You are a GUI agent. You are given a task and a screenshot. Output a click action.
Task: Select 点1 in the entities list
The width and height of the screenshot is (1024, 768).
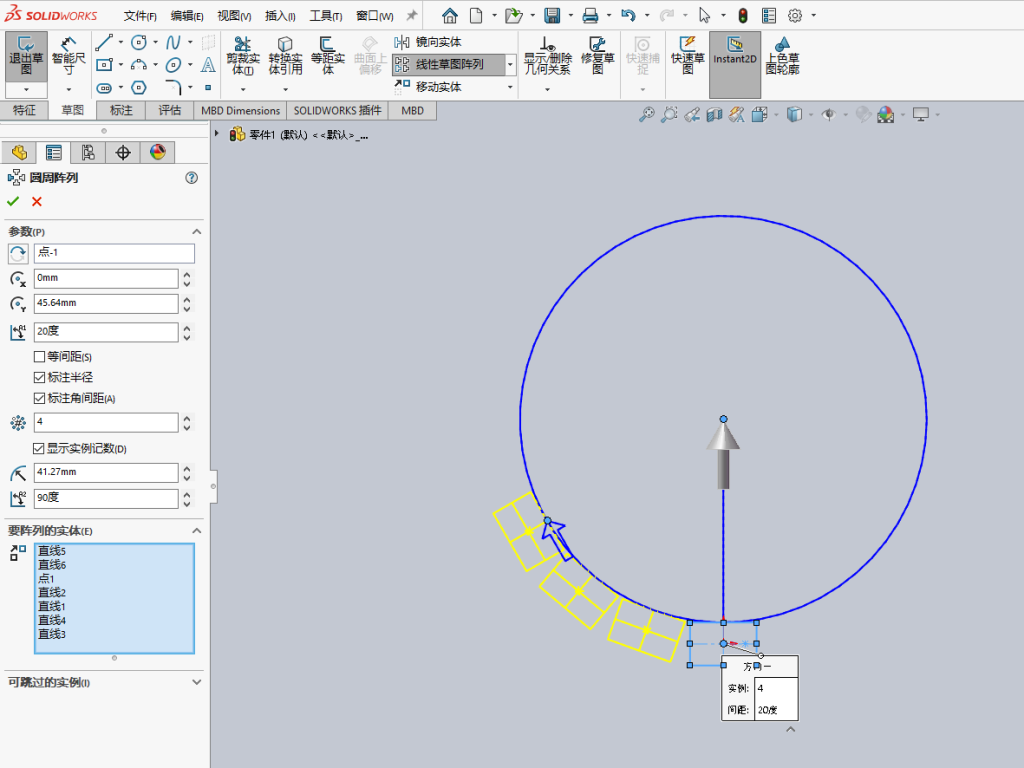pyautogui.click(x=46, y=579)
